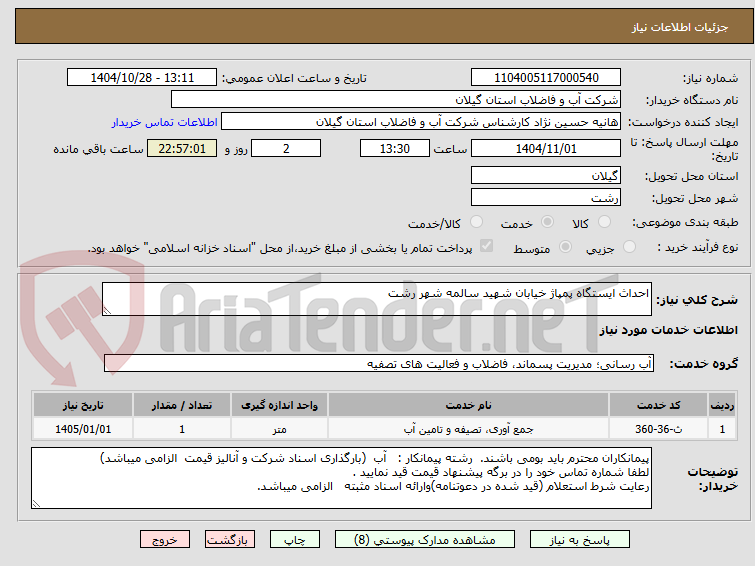755x566 pixels.
Task: Select the جزیی purchase type radio
Action: coord(629,247)
